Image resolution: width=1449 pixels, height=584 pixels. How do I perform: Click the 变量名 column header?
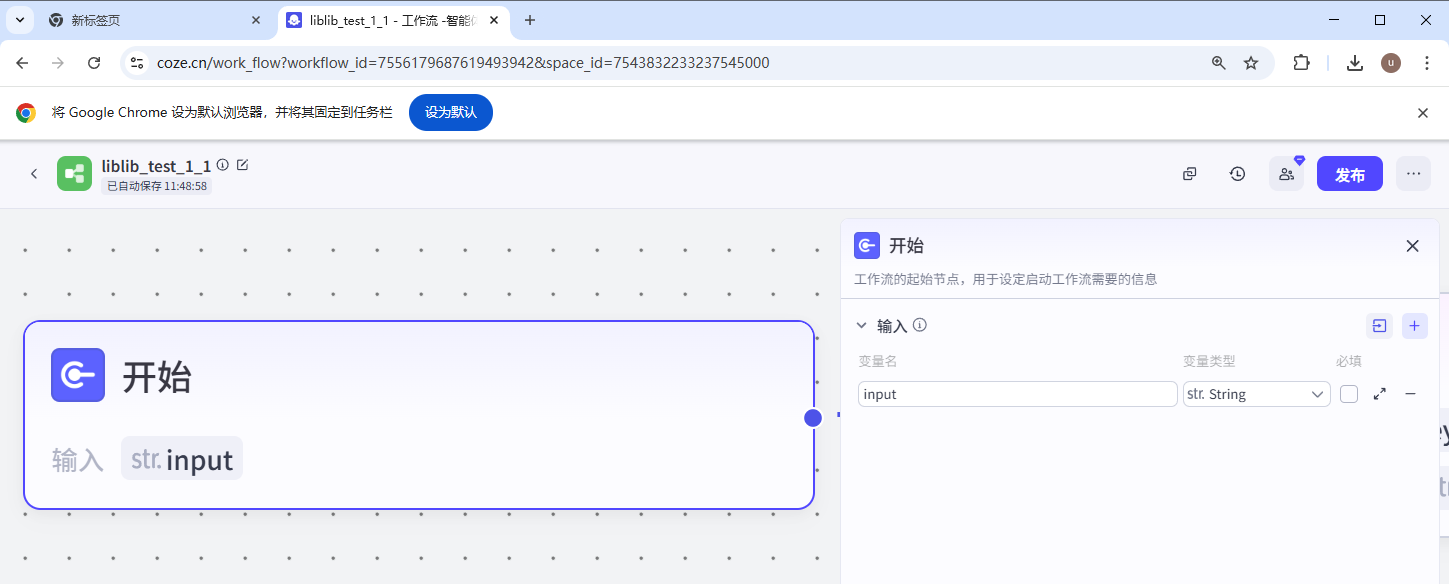click(x=878, y=361)
